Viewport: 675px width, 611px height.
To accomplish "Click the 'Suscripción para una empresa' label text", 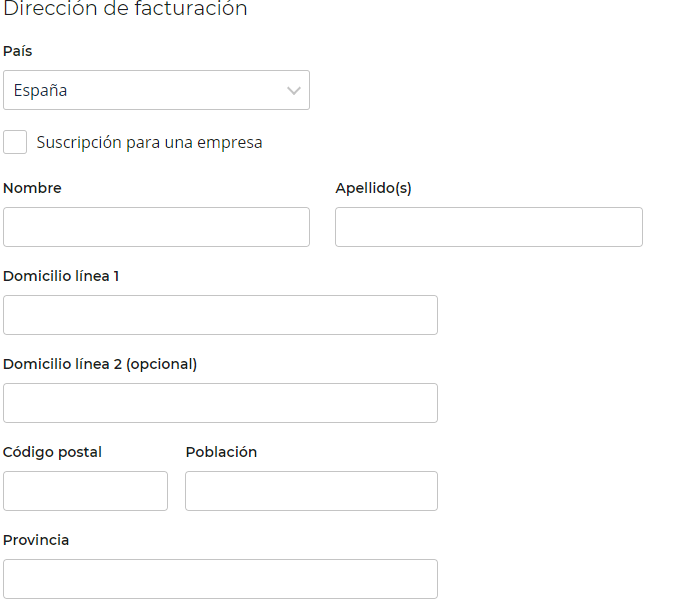I will pyautogui.click(x=149, y=142).
